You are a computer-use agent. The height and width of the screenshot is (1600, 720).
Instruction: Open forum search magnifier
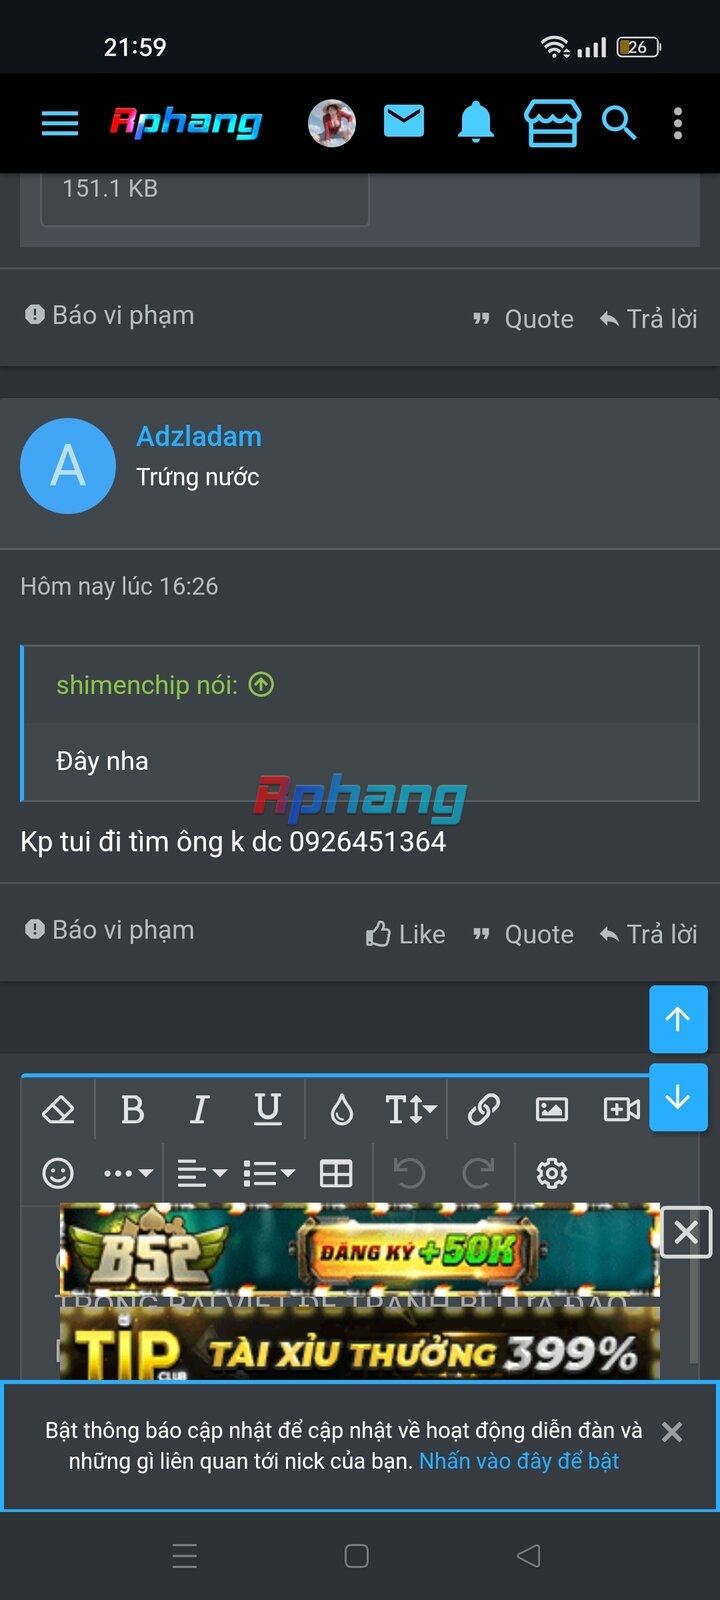pos(619,124)
